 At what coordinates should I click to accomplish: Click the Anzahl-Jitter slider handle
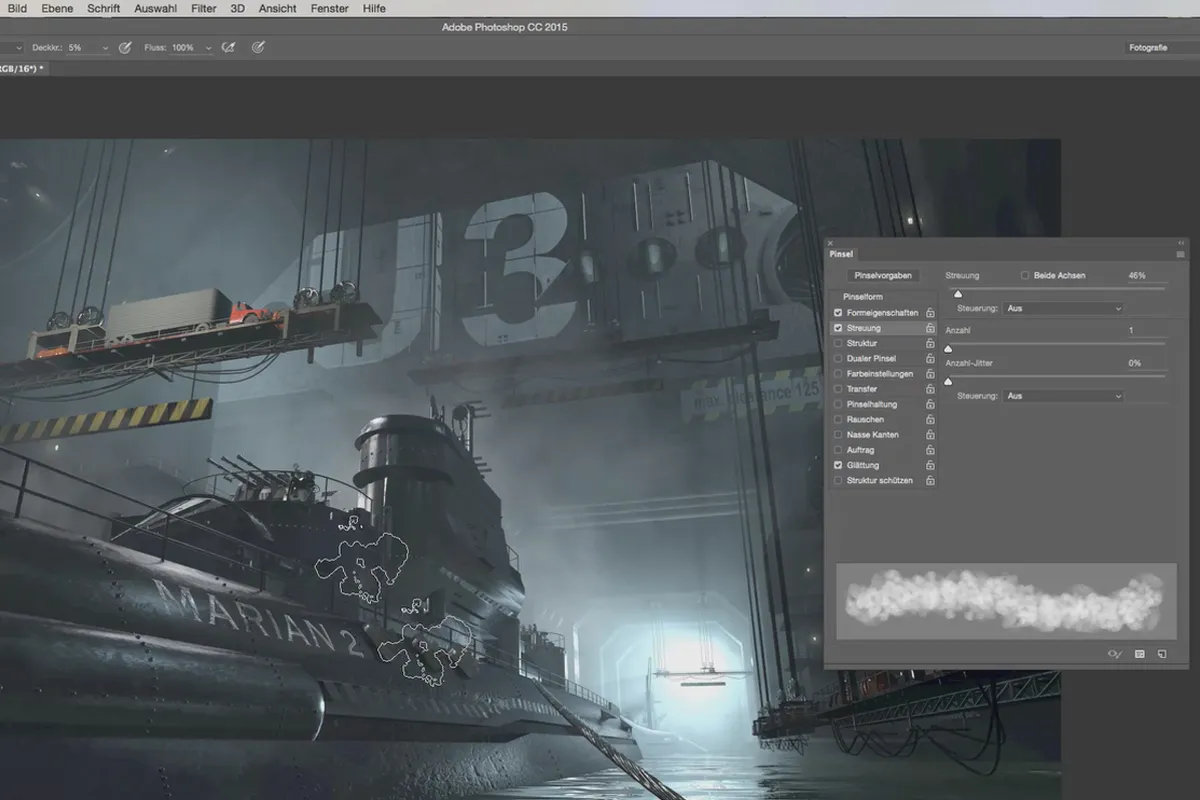[948, 381]
